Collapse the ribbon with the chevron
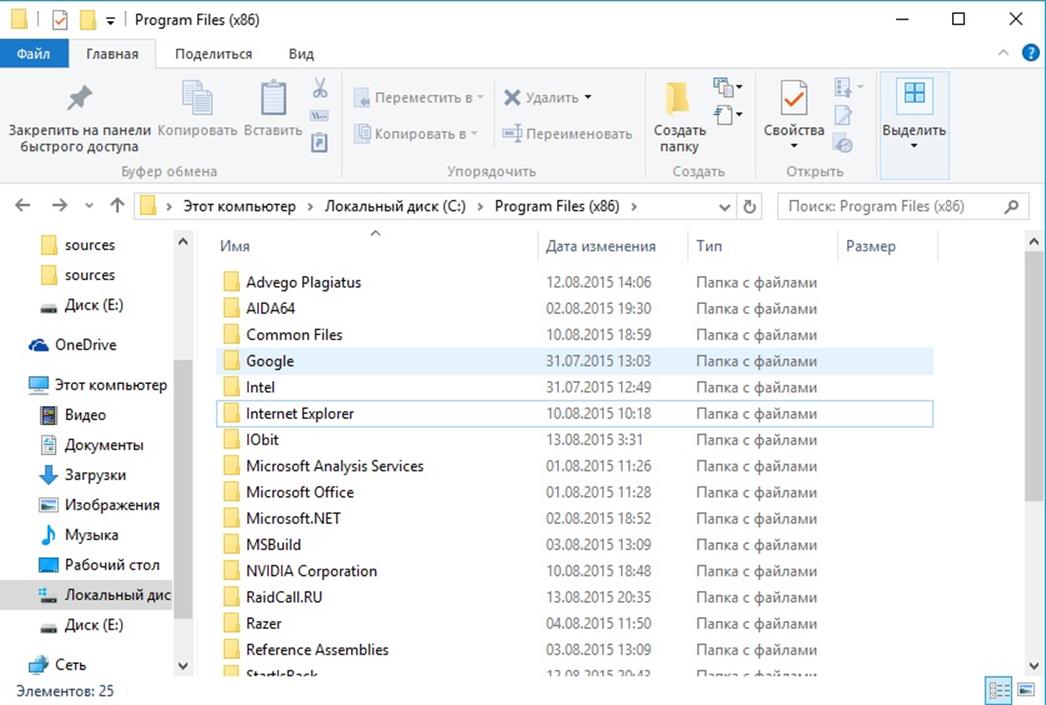Image resolution: width=1046 pixels, height=705 pixels. click(1003, 53)
